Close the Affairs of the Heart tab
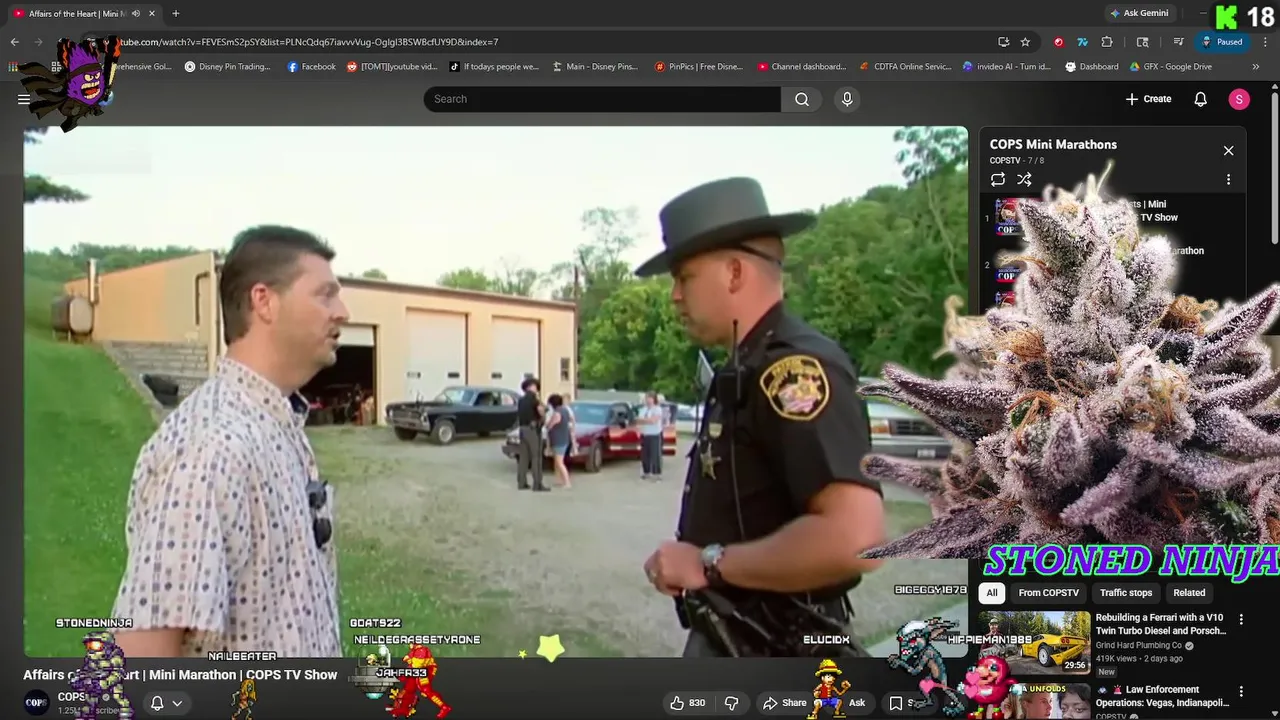The width and height of the screenshot is (1280, 720). pos(153,13)
